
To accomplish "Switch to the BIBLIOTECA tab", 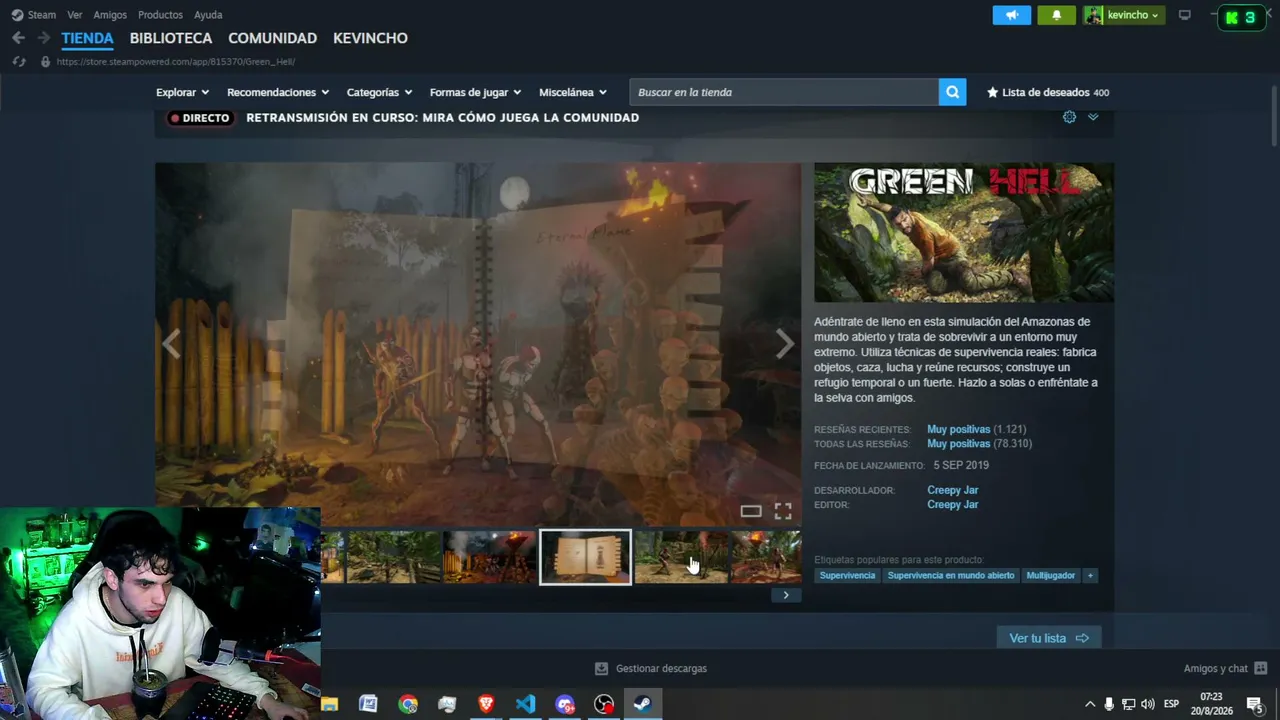I will tap(171, 38).
